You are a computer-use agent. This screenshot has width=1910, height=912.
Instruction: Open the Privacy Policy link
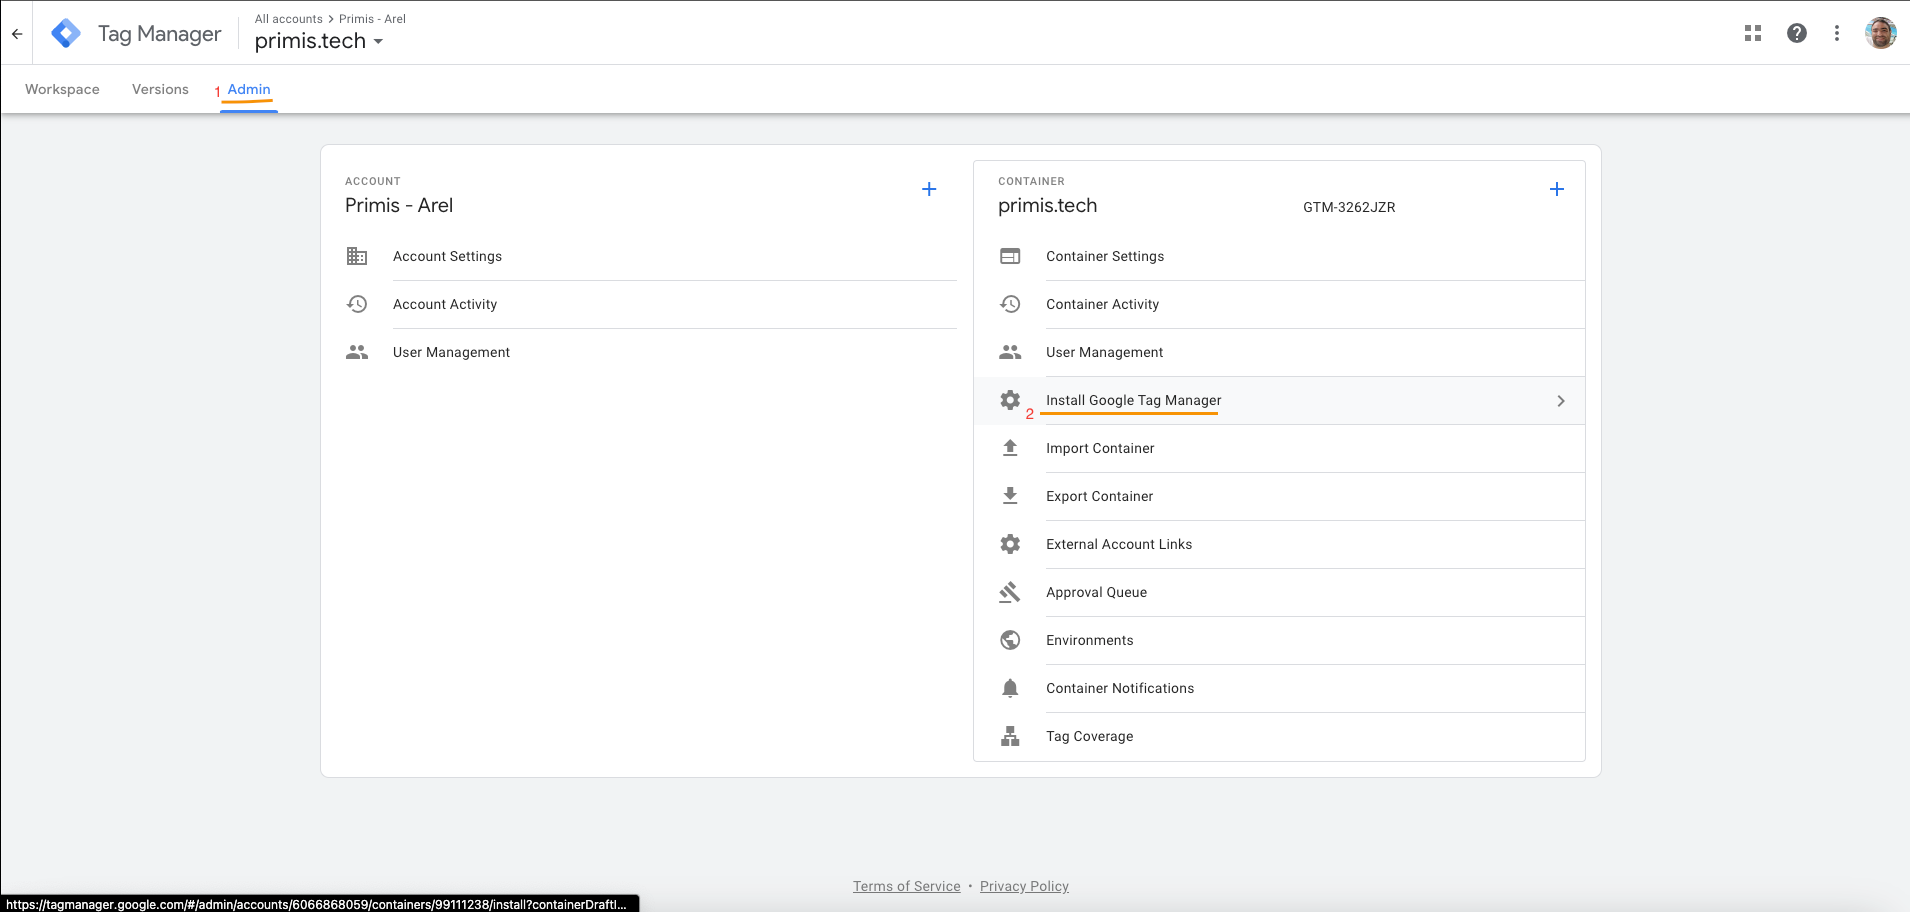pos(1024,886)
